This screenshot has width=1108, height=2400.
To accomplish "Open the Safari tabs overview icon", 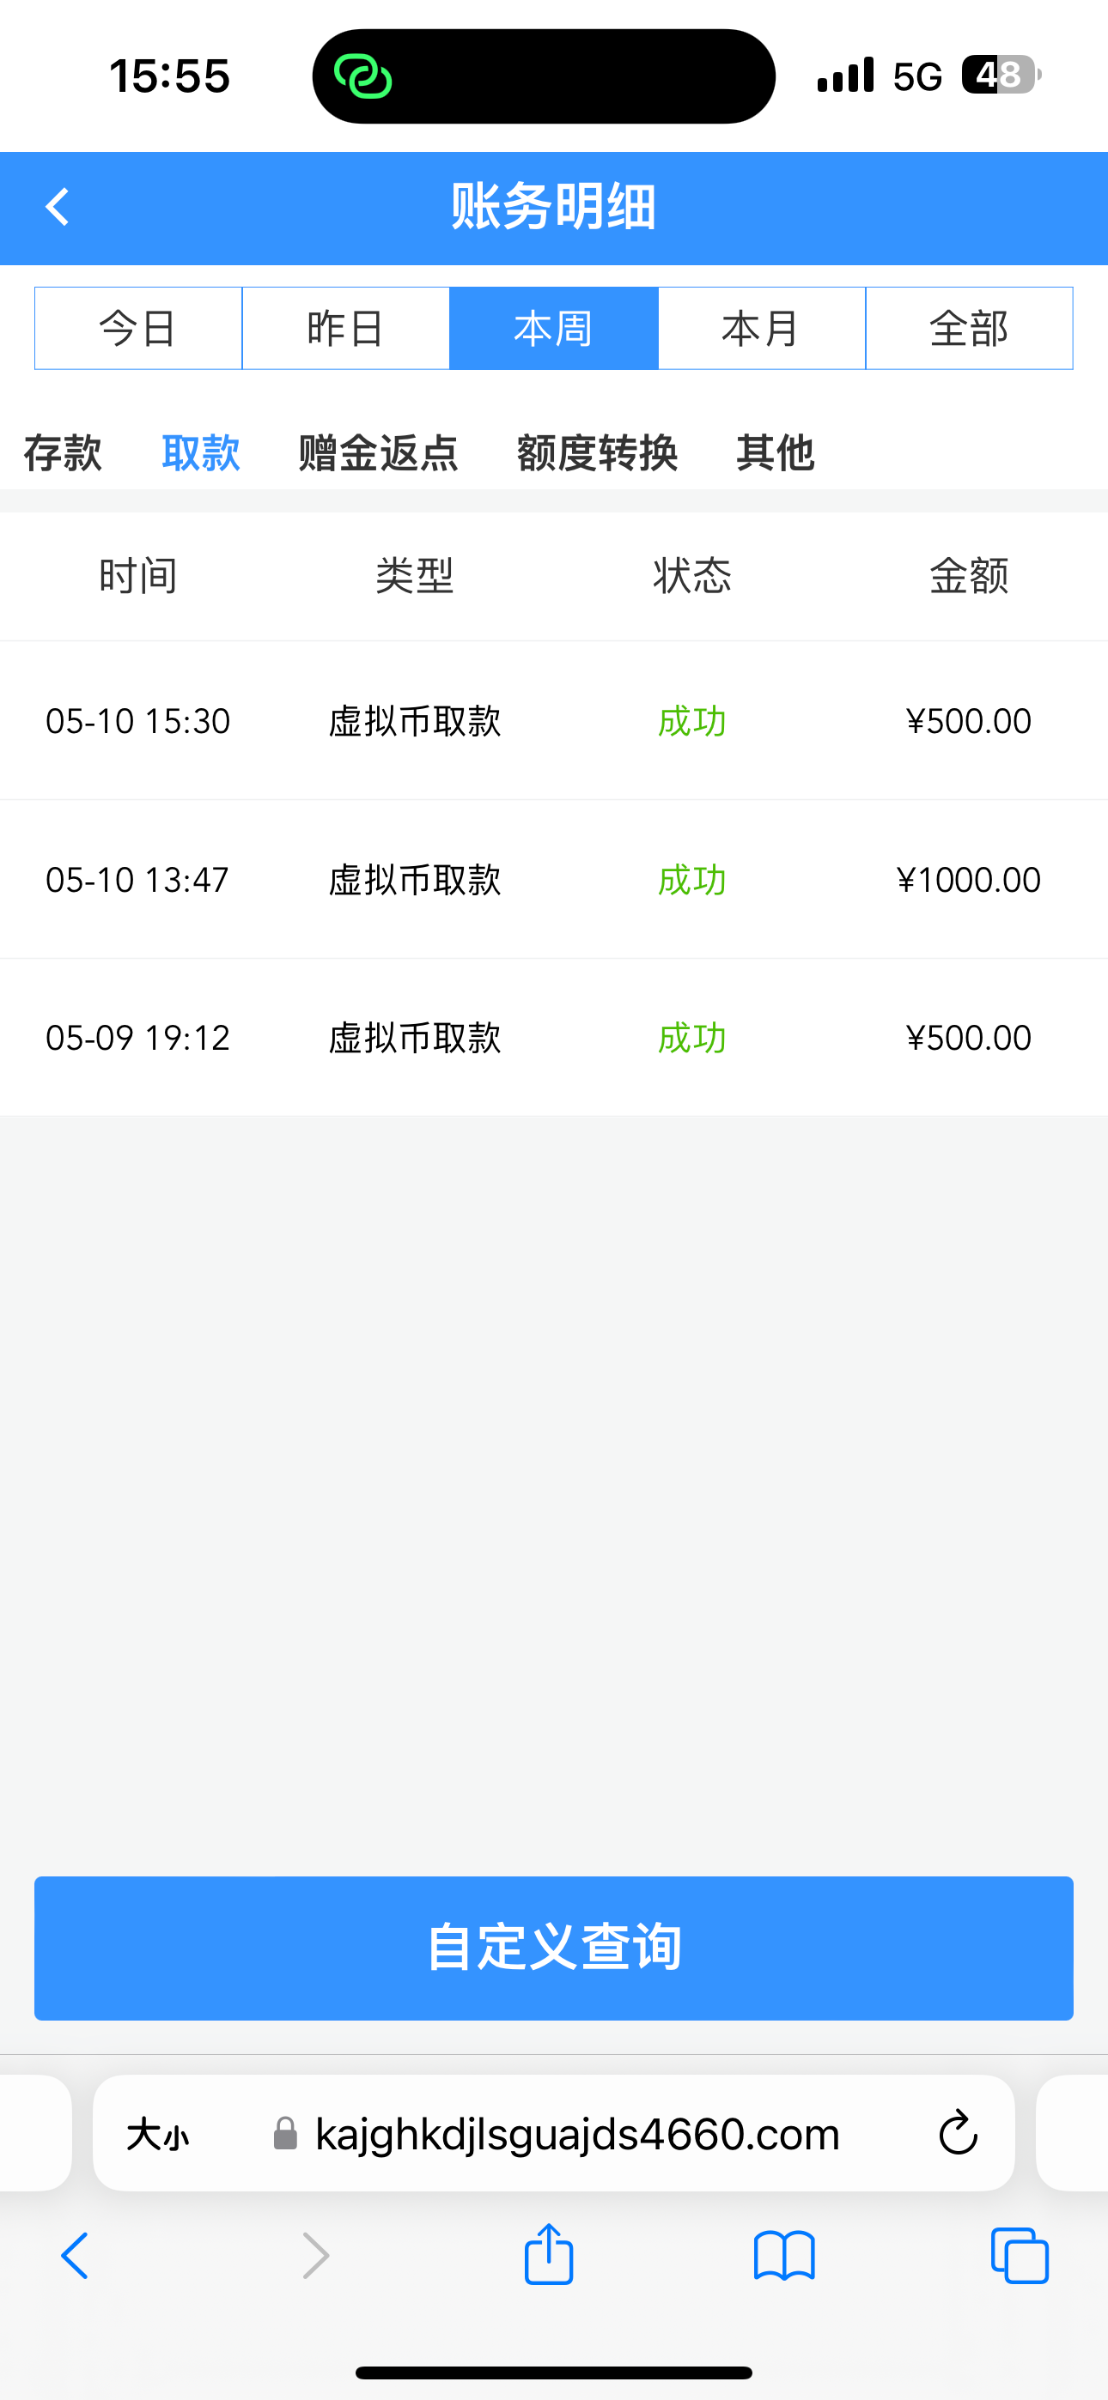I will point(1019,2256).
